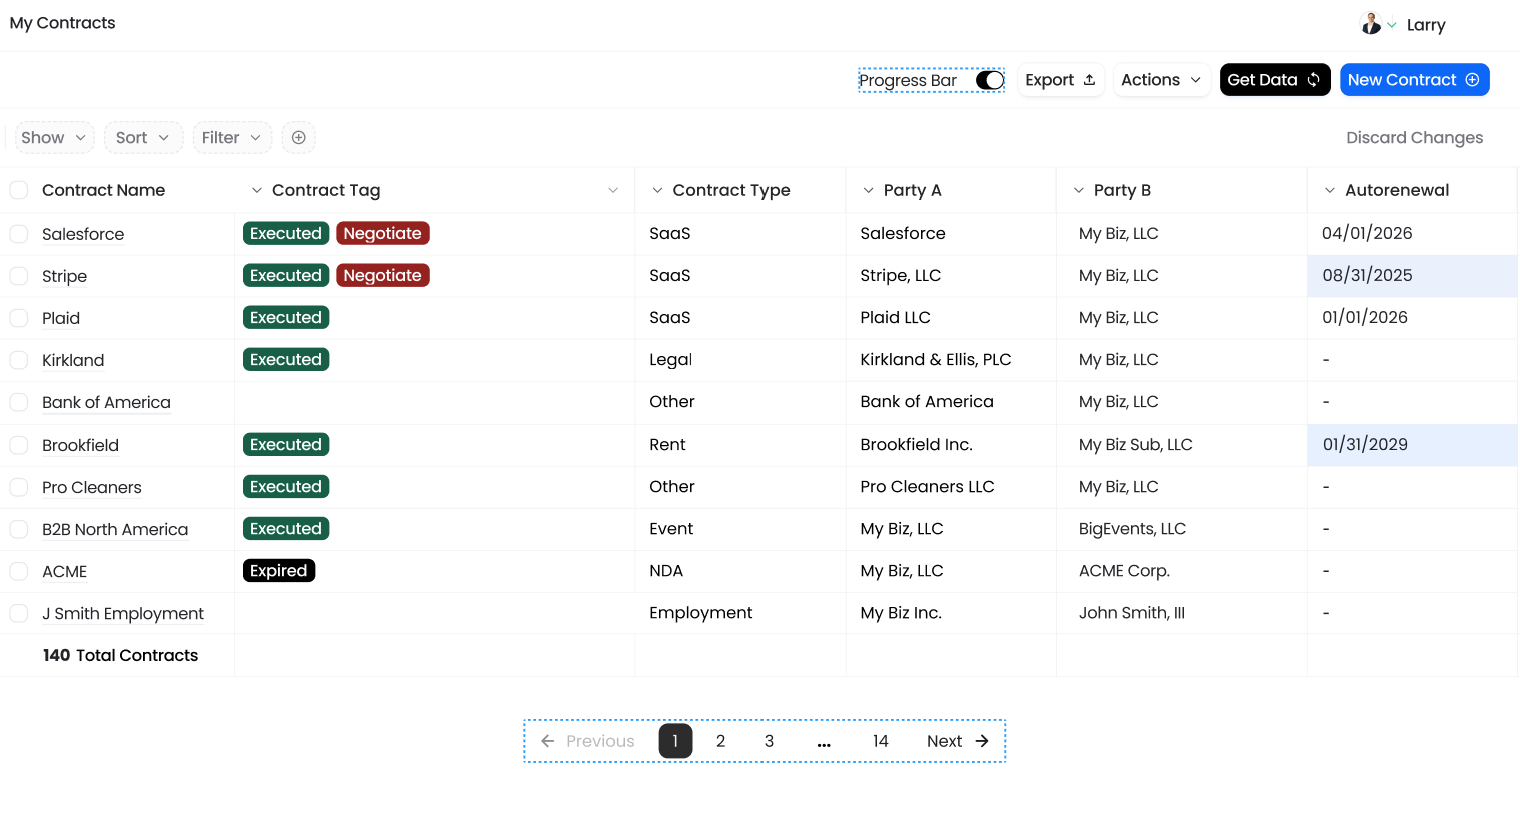The image size is (1520, 826).
Task: Select current page 1
Action: [x=675, y=741]
